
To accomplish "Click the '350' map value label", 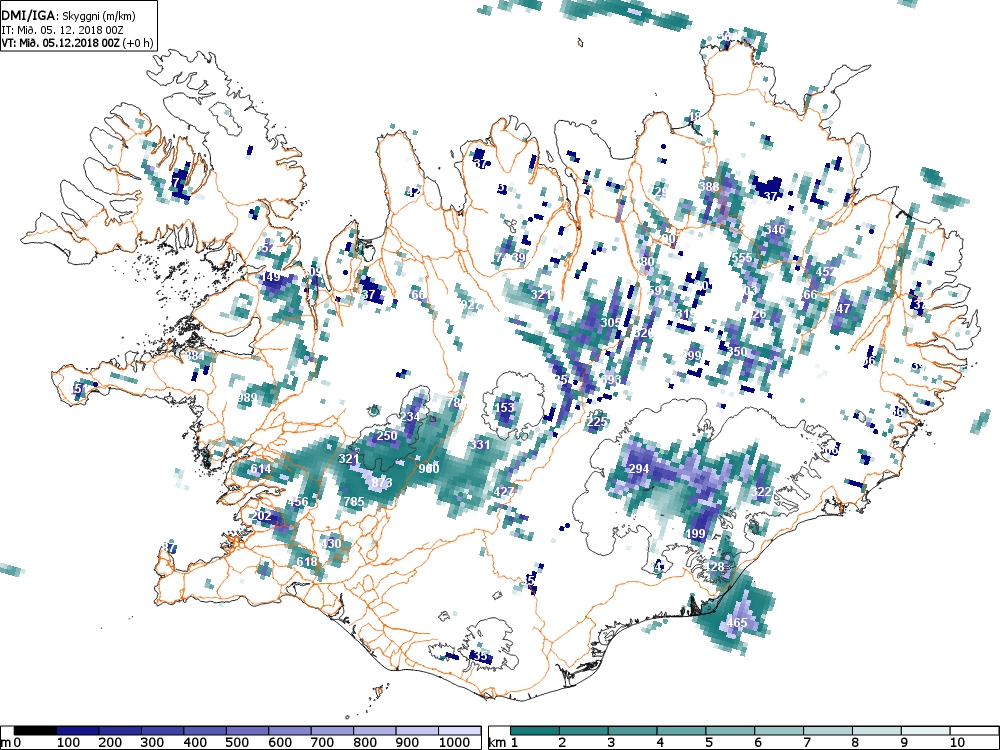I will [737, 351].
